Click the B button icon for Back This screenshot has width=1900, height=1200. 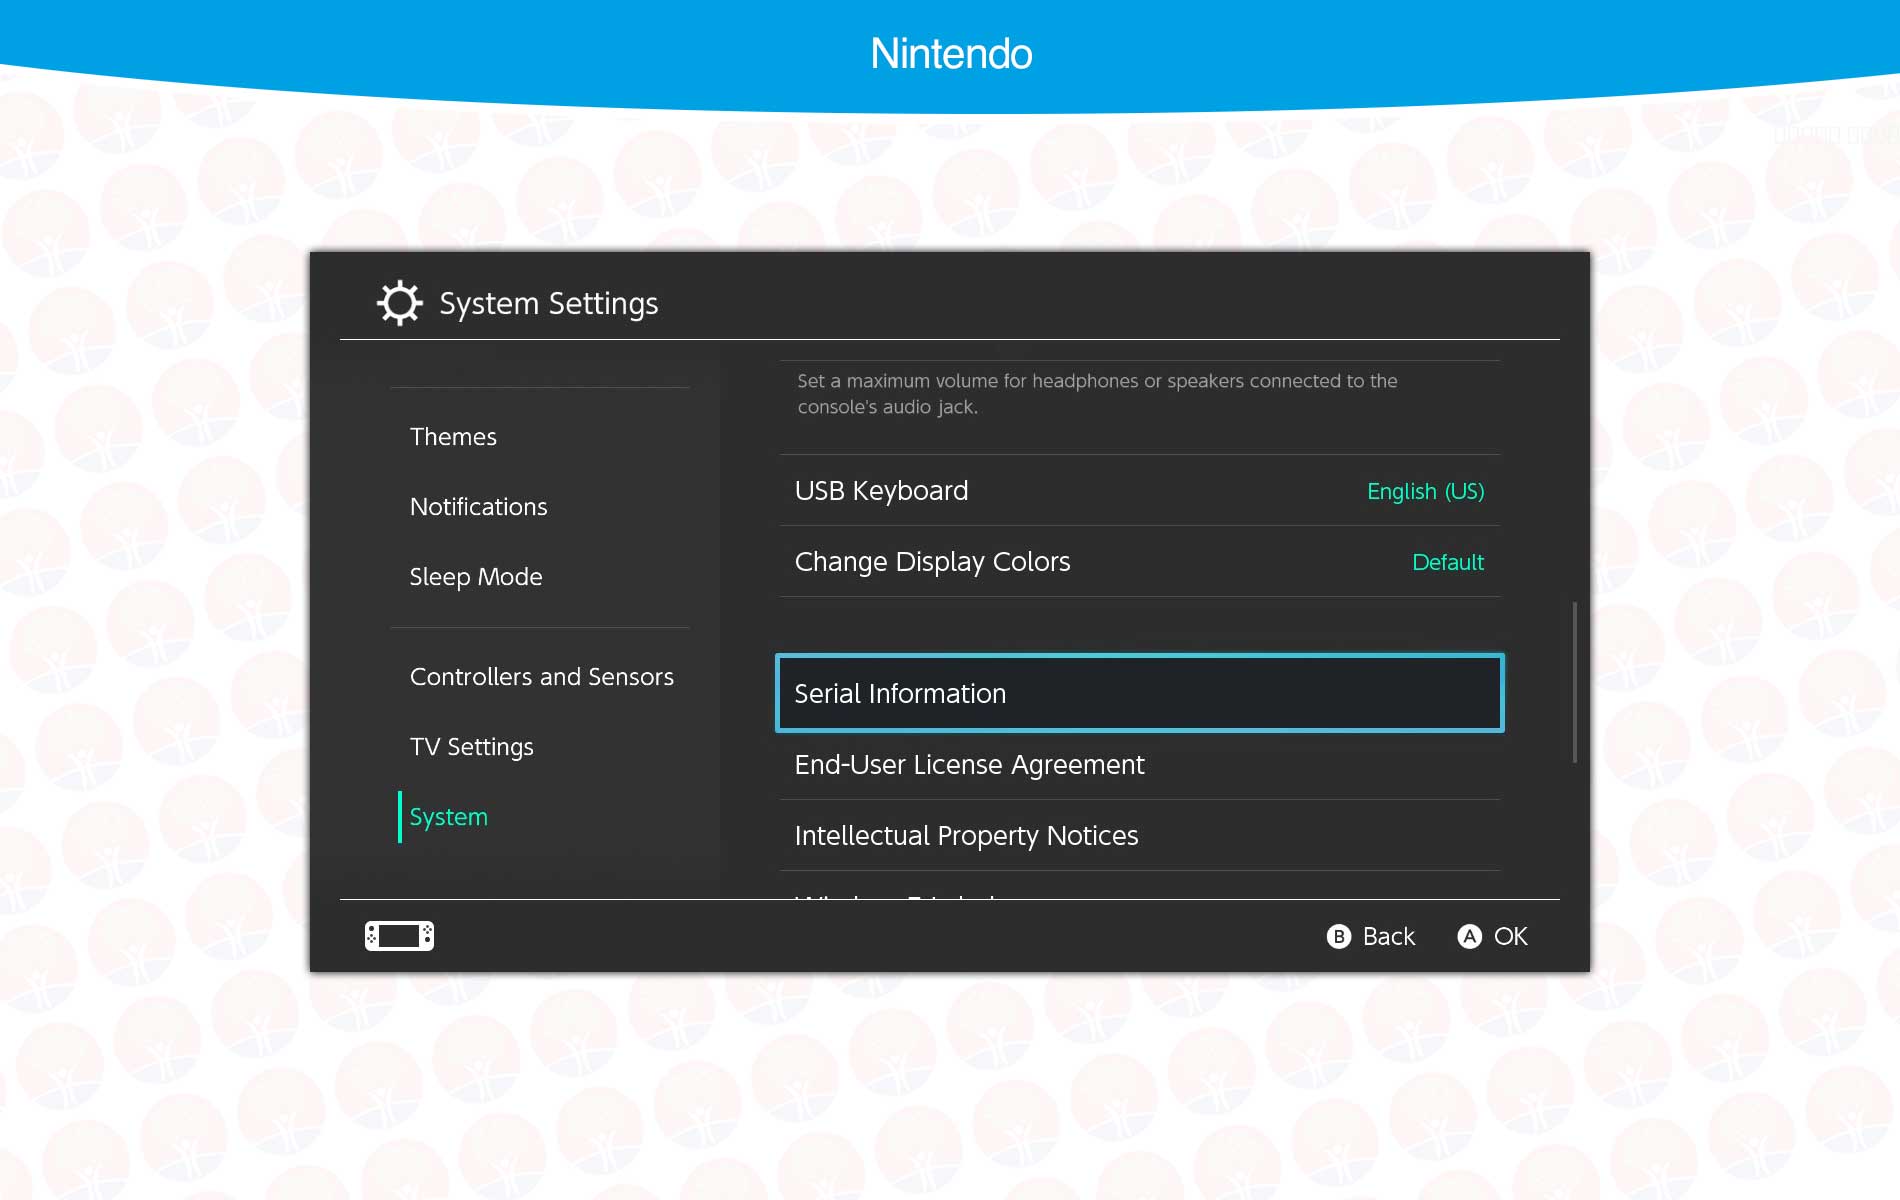[x=1339, y=936]
